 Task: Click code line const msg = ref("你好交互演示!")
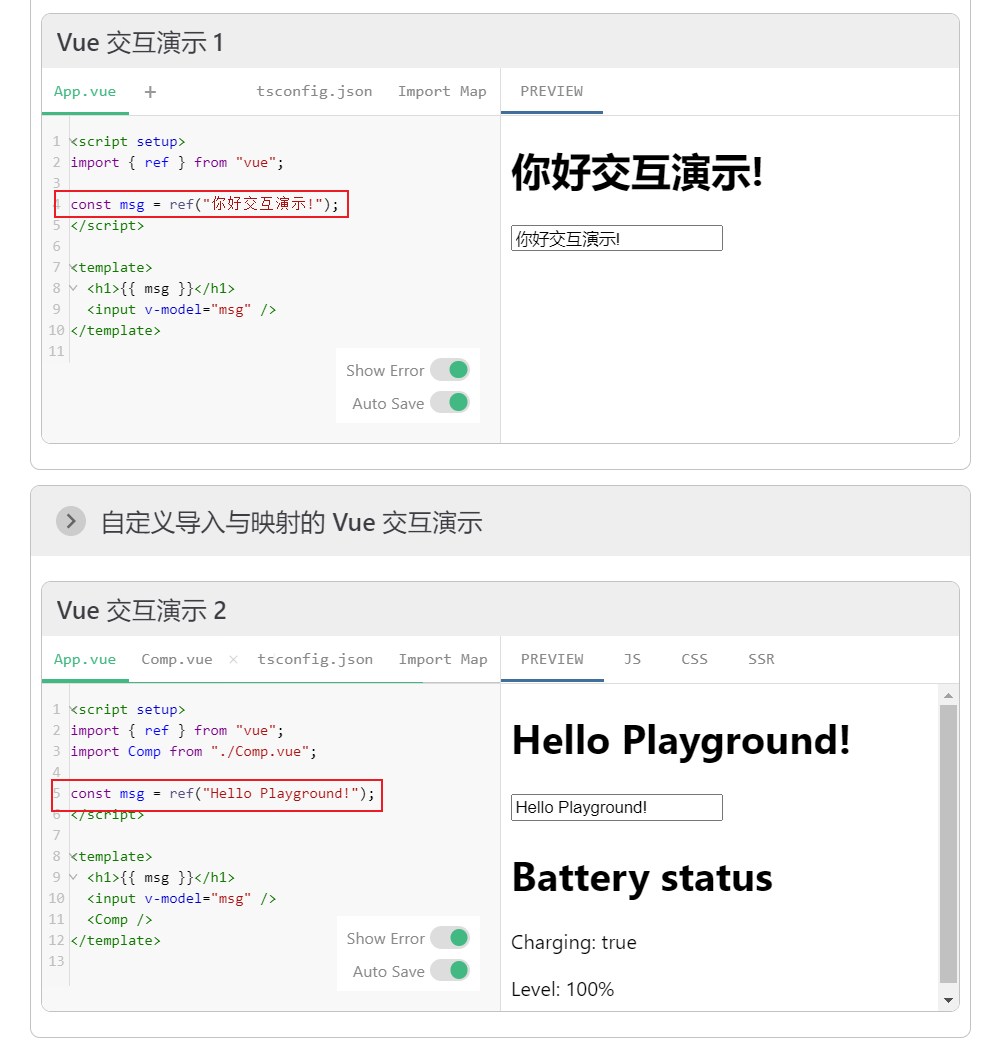205,204
